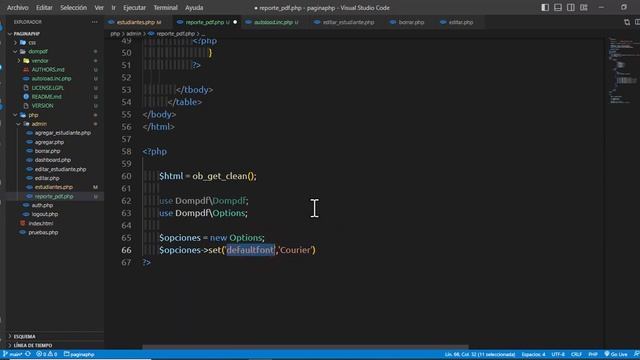Open borrar.php in explorer tree
Viewport: 640px width, 360px height.
(47, 151)
